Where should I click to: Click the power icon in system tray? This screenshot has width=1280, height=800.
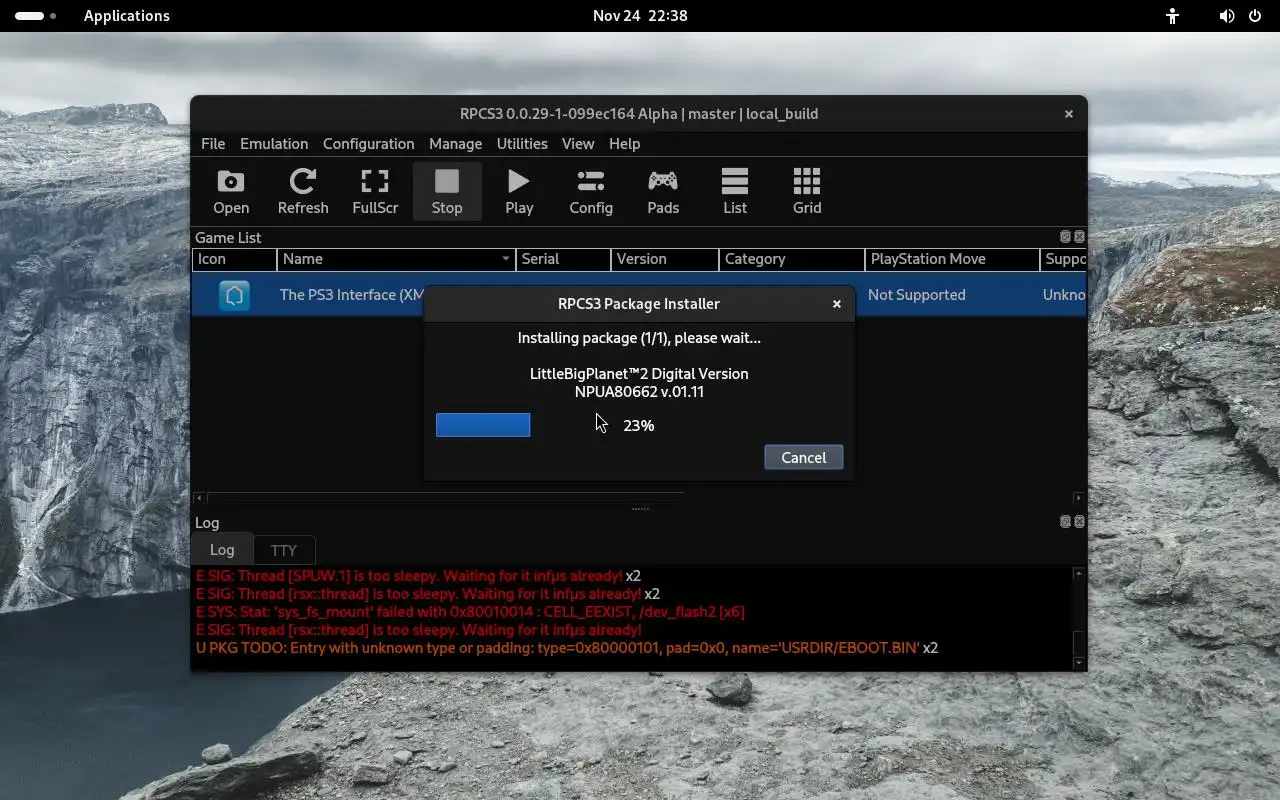pyautogui.click(x=1255, y=16)
